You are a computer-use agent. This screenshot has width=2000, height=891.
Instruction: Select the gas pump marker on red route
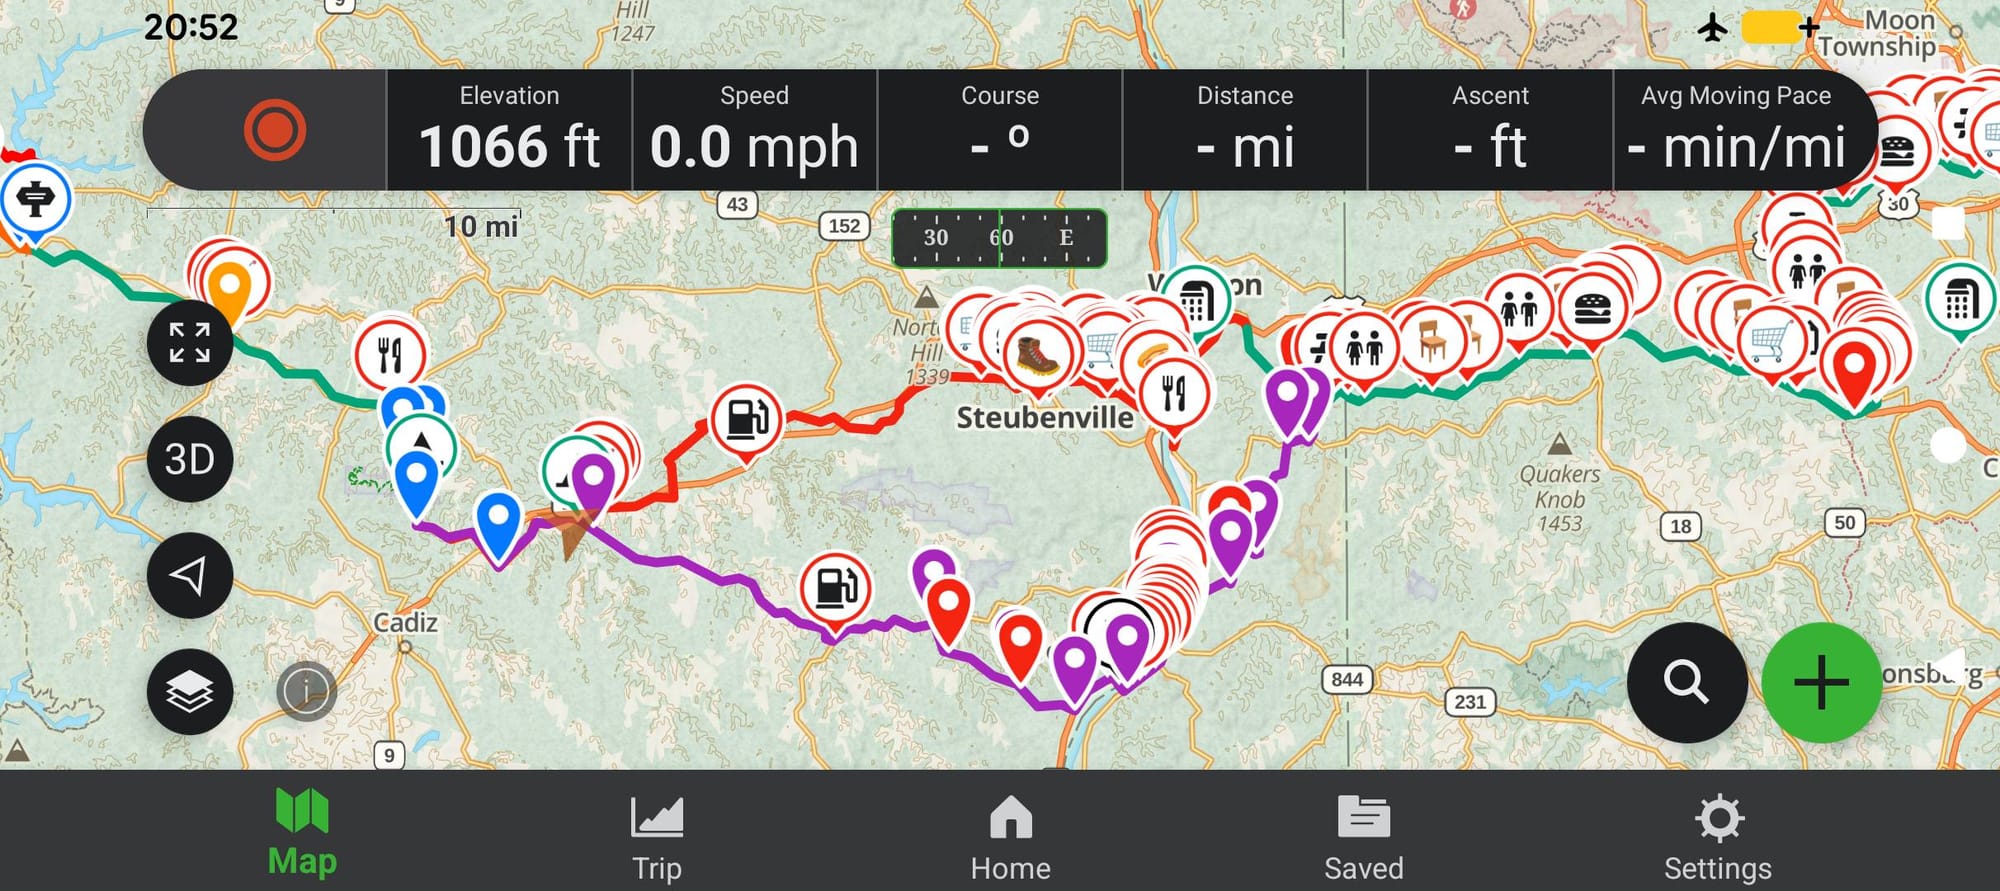[746, 419]
